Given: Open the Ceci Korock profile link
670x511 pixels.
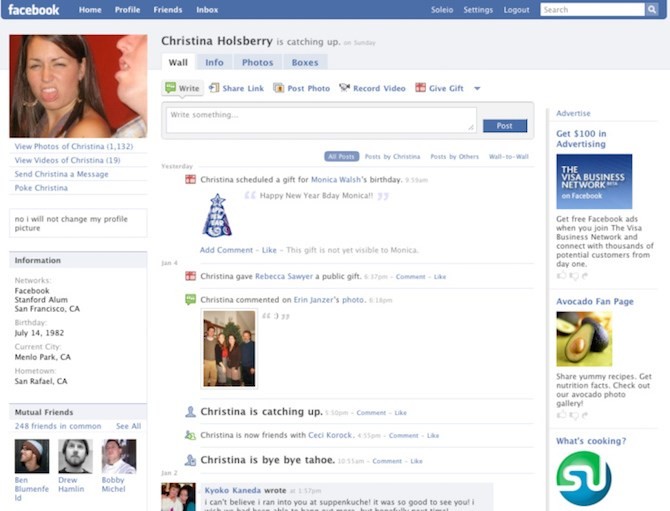Looking at the screenshot, I should tap(330, 435).
